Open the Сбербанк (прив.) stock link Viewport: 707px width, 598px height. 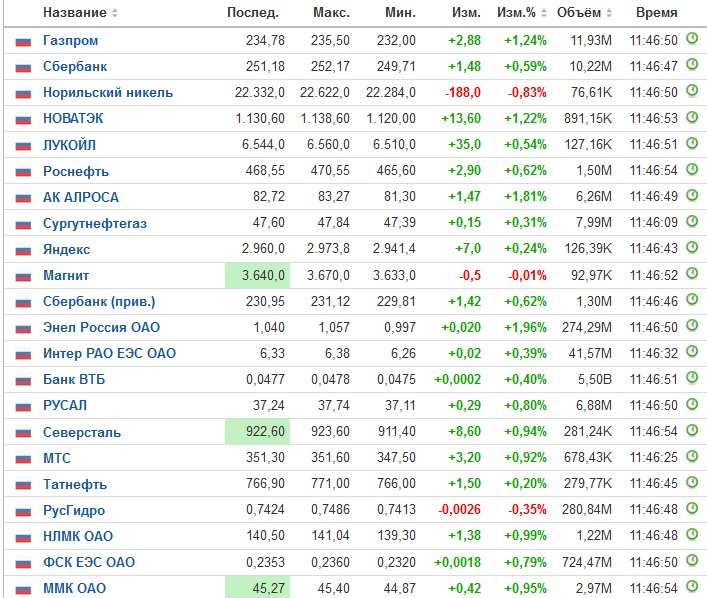click(99, 301)
